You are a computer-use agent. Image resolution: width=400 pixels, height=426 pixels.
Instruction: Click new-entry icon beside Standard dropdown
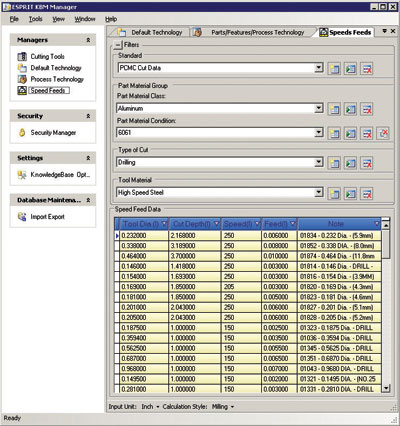[334, 69]
